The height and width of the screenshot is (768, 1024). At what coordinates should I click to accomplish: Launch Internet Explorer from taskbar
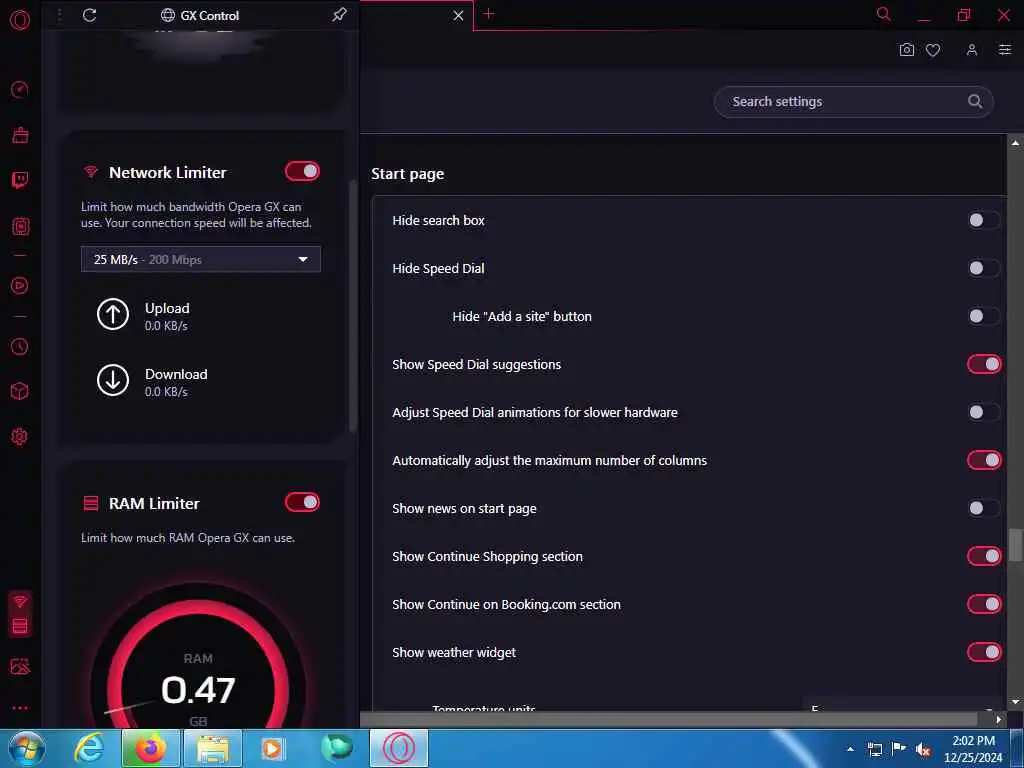tap(89, 748)
